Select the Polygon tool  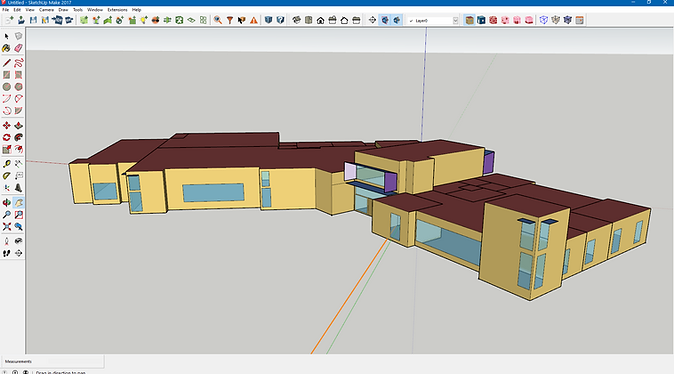click(18, 87)
